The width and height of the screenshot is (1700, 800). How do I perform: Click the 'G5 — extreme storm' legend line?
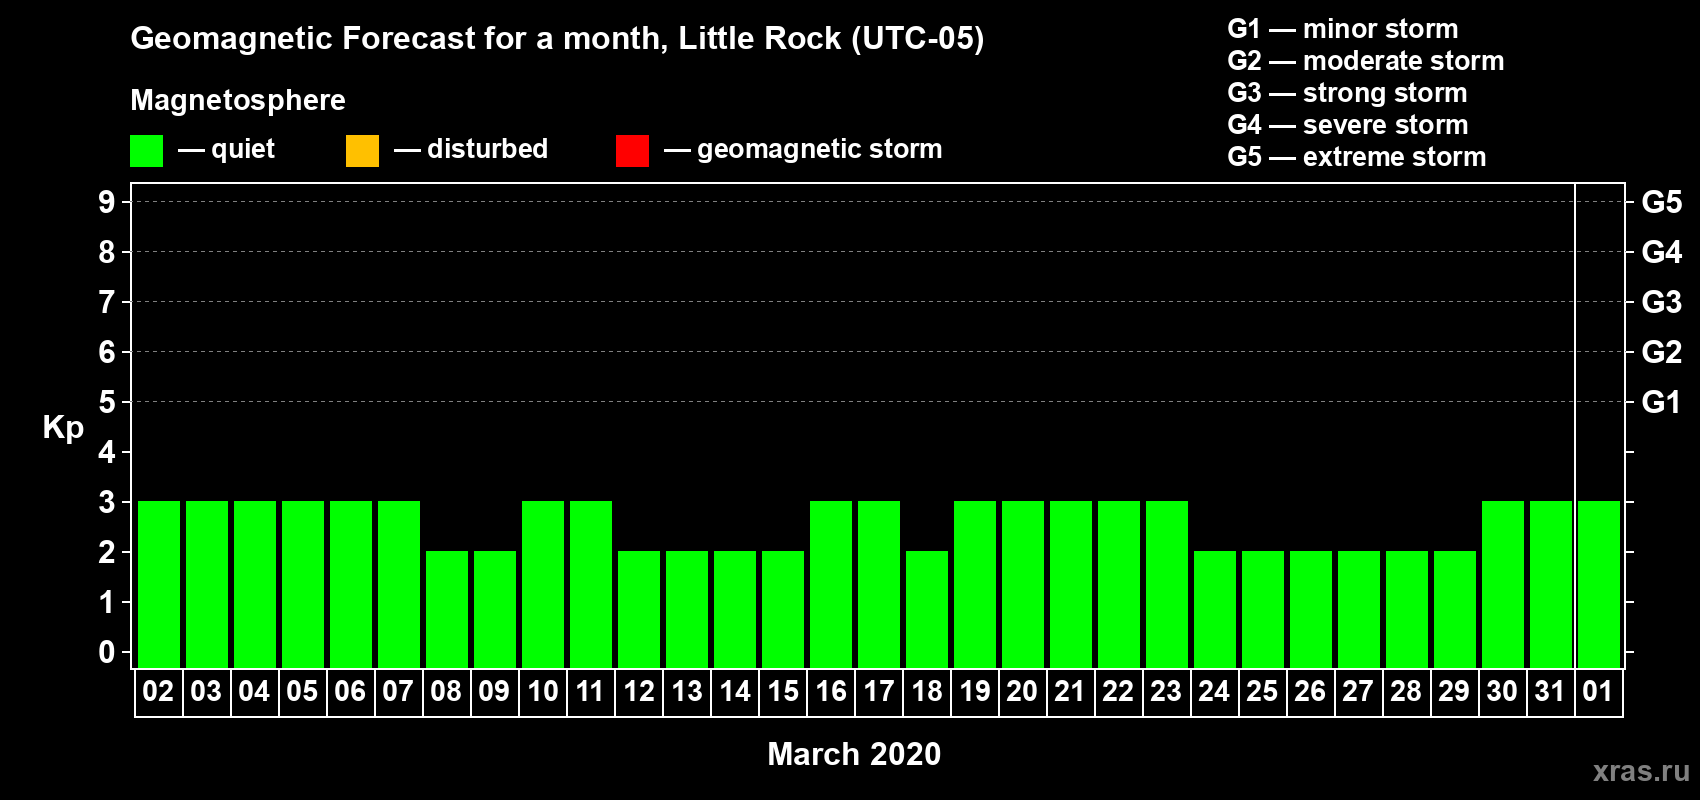(x=1357, y=157)
